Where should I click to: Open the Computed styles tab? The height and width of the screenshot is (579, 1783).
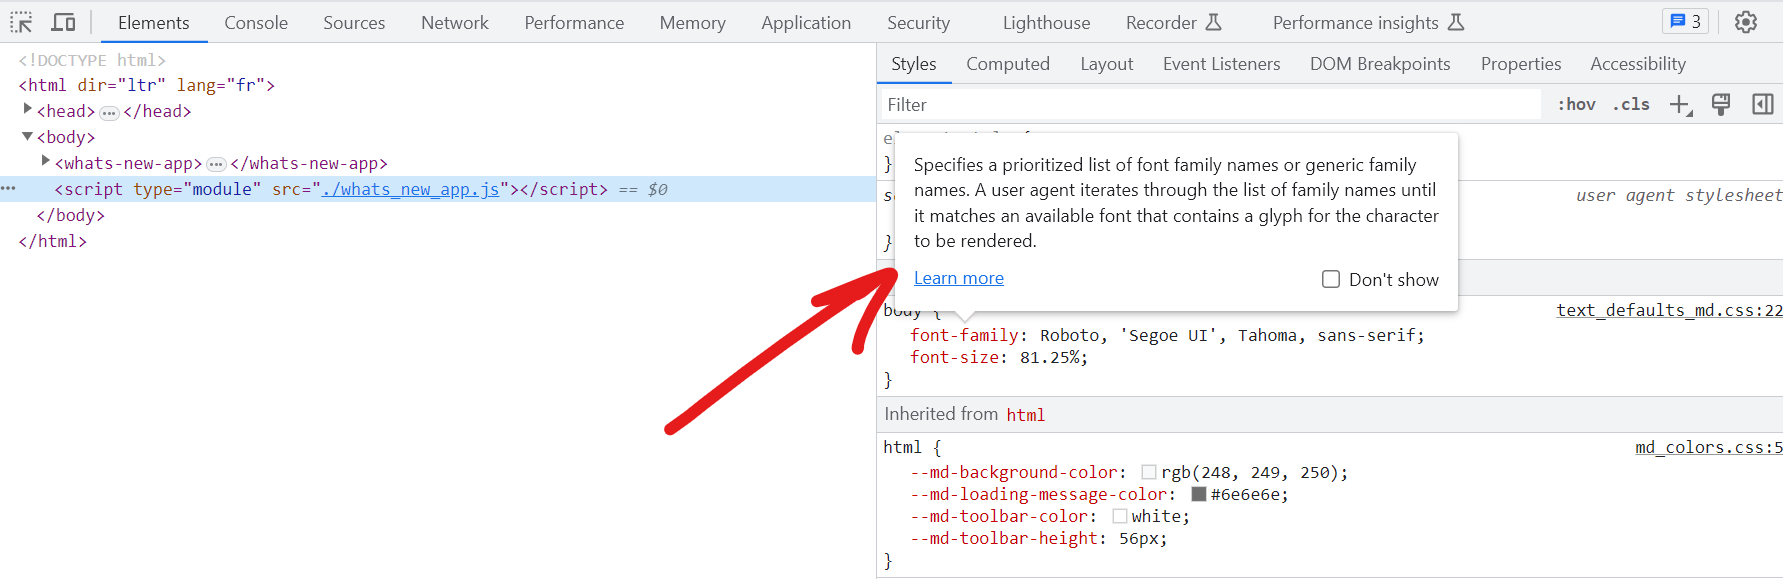click(x=1007, y=64)
